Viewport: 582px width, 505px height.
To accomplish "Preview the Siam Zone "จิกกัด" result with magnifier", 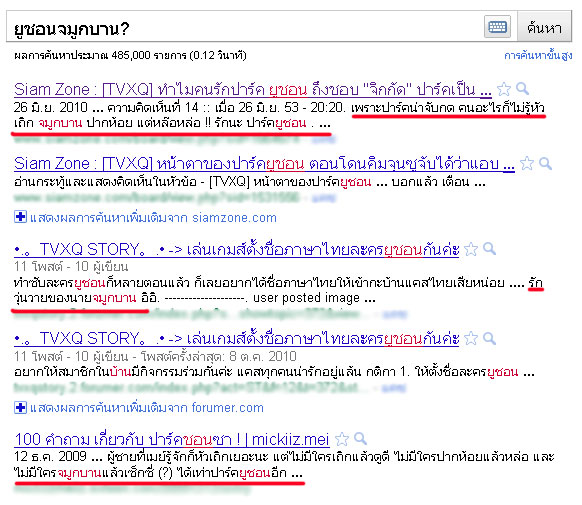I will point(523,88).
